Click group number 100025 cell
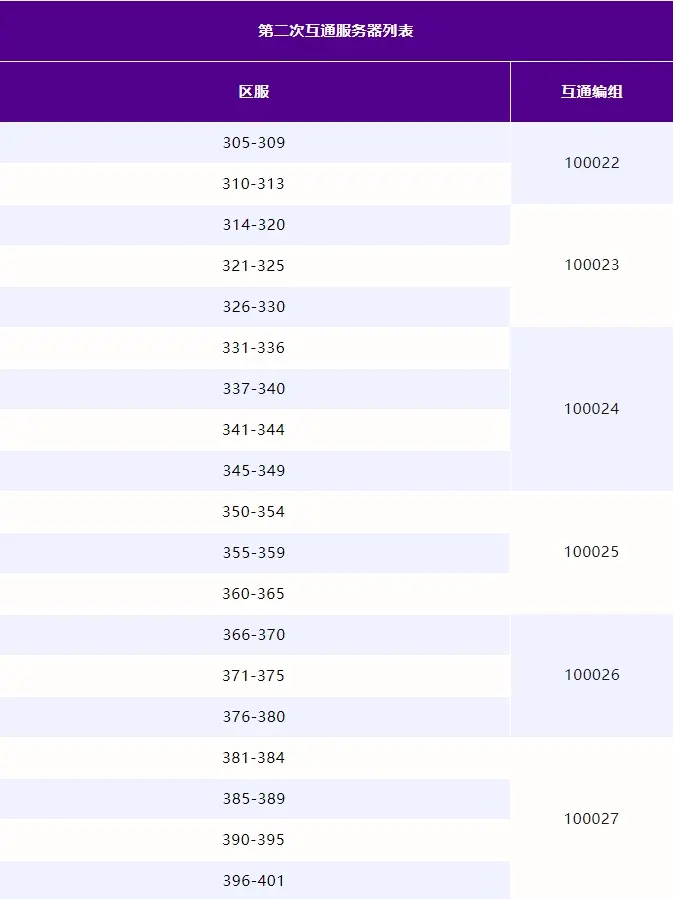 pos(592,552)
